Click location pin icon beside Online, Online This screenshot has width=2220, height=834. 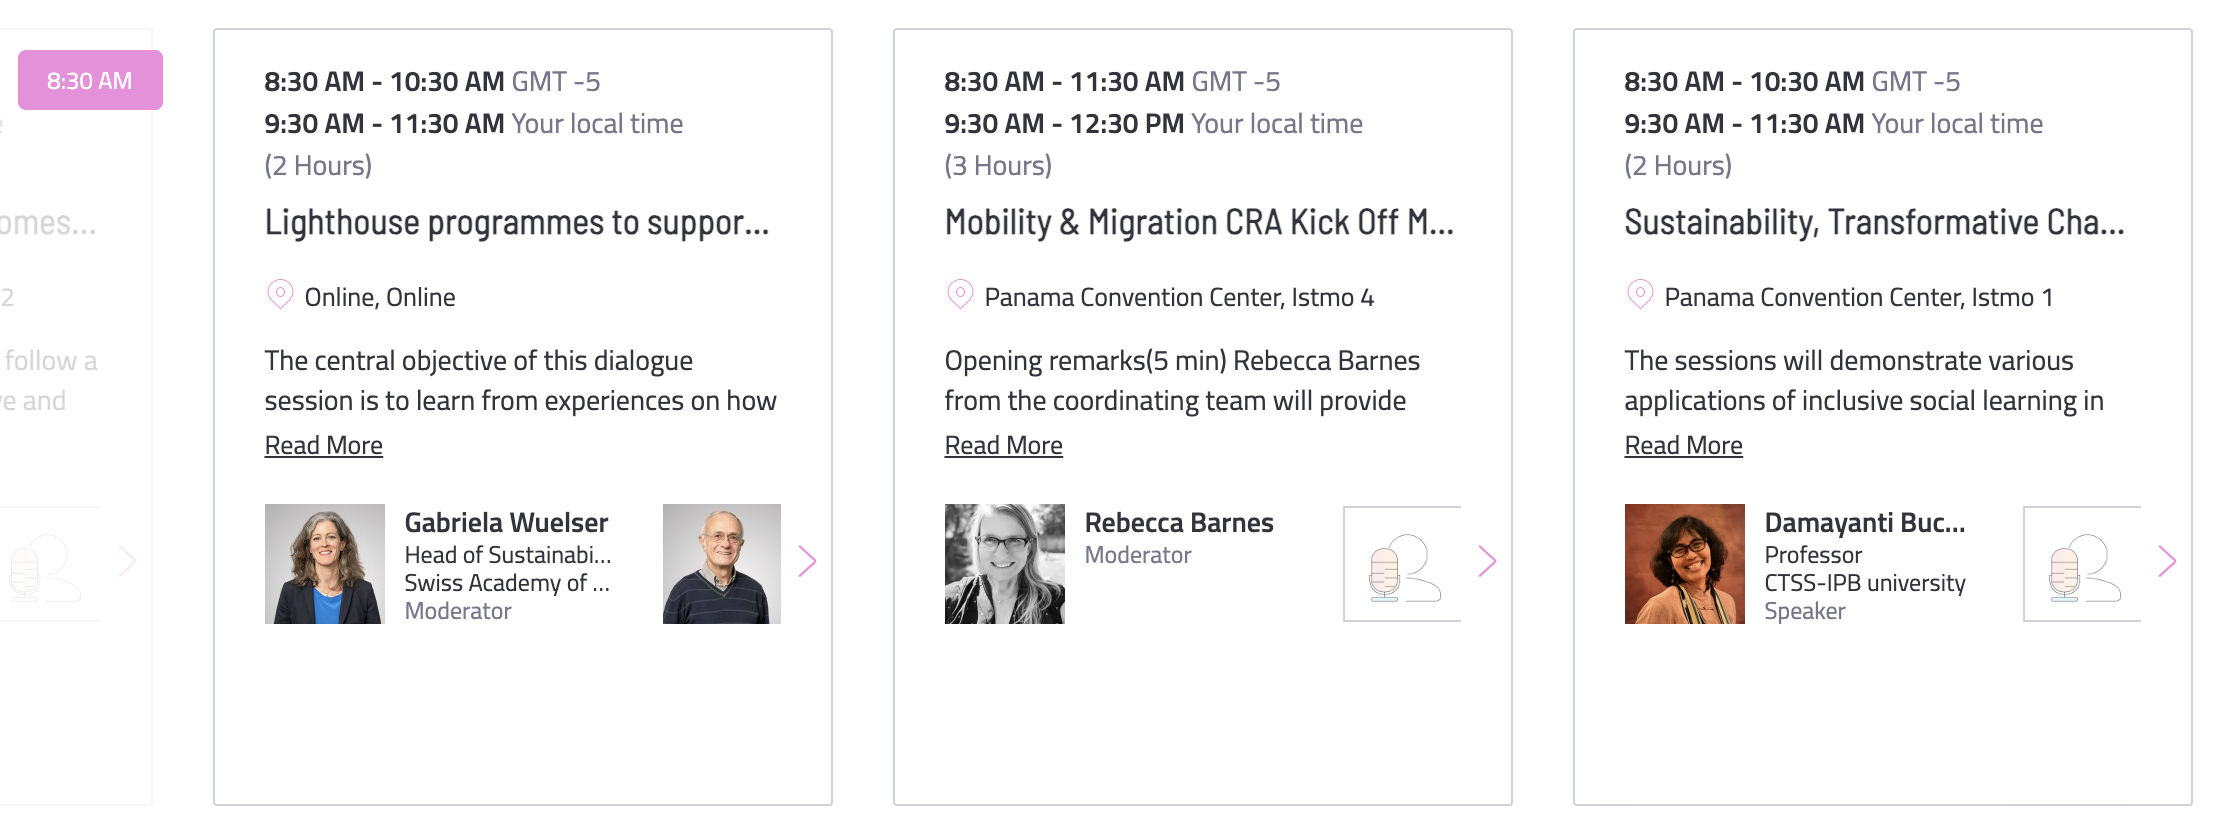click(280, 295)
